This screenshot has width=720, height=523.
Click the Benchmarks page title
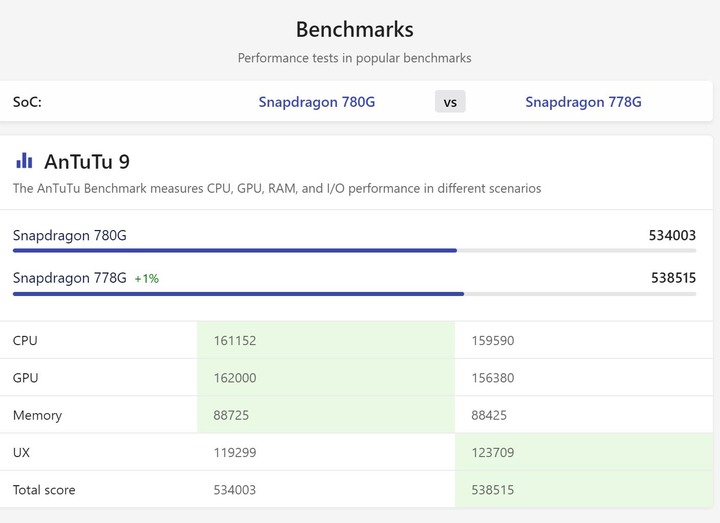[x=354, y=29]
